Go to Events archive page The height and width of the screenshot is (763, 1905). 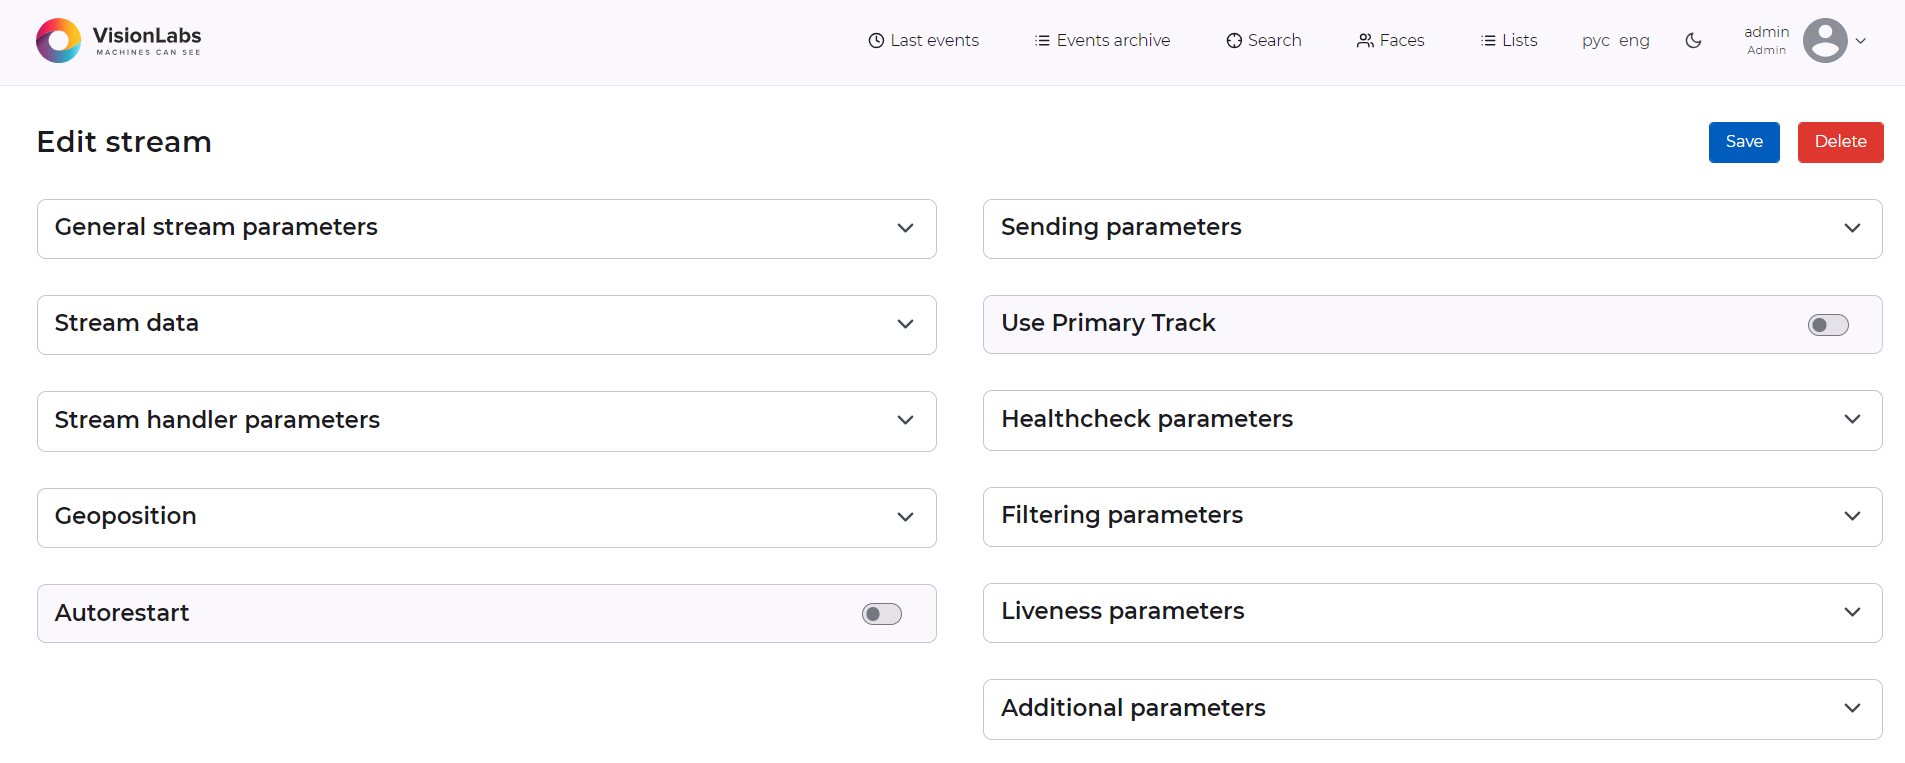click(x=1112, y=41)
